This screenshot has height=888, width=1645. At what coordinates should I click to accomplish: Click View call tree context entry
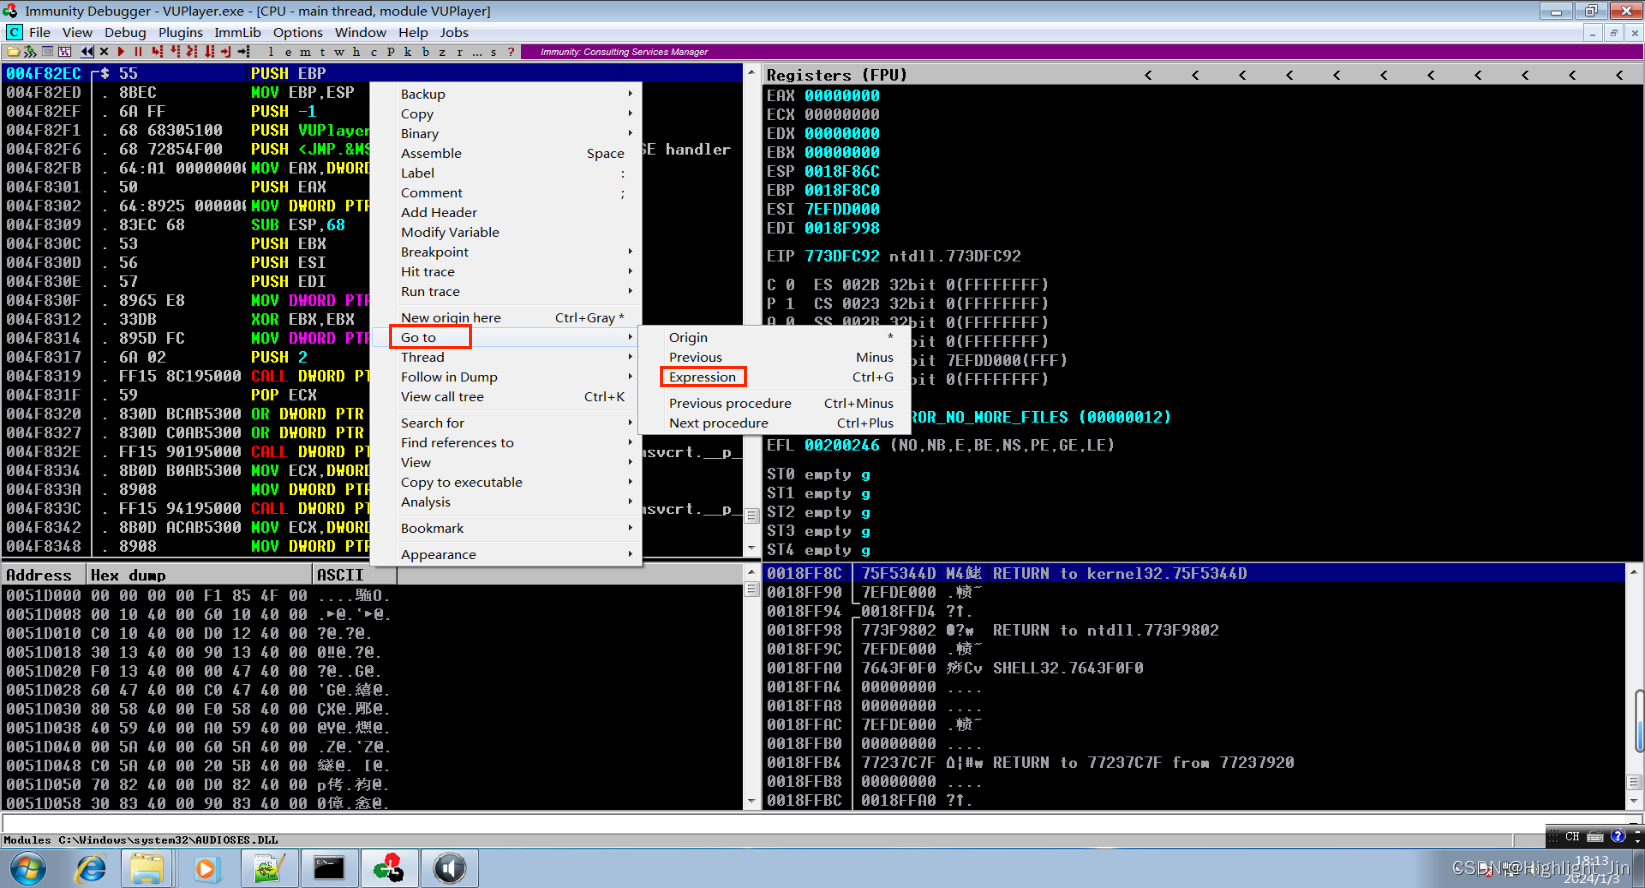(x=442, y=396)
